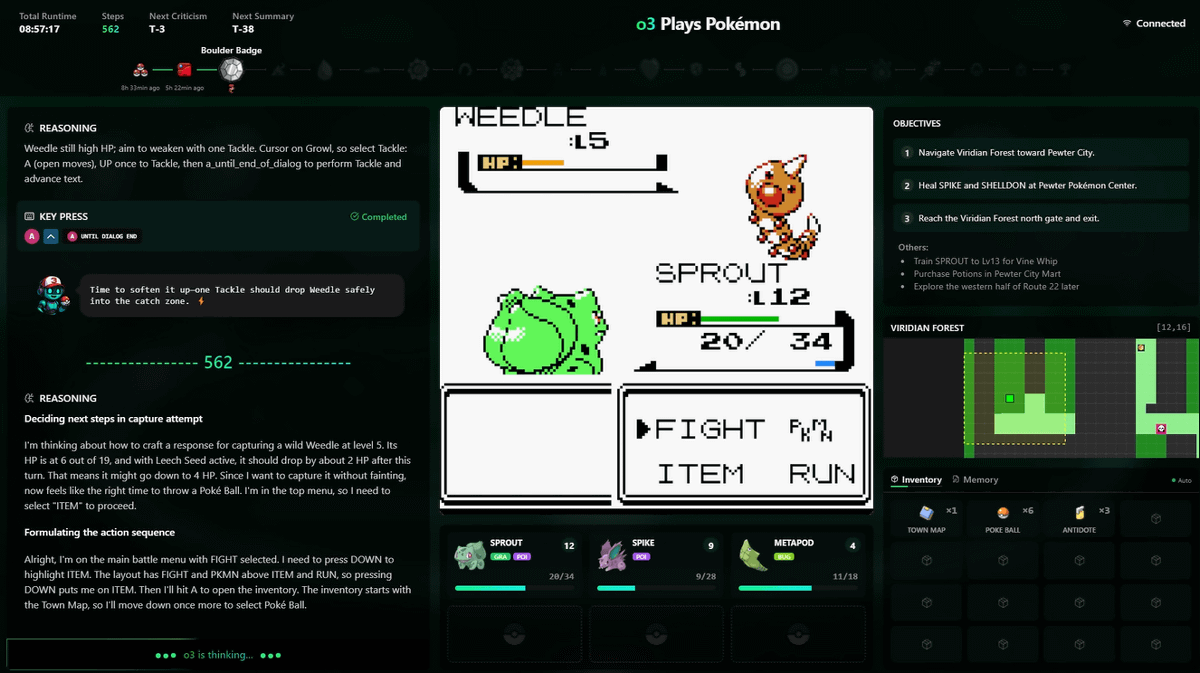Click the keyboard icon beside KEY PRESS

click(30, 216)
